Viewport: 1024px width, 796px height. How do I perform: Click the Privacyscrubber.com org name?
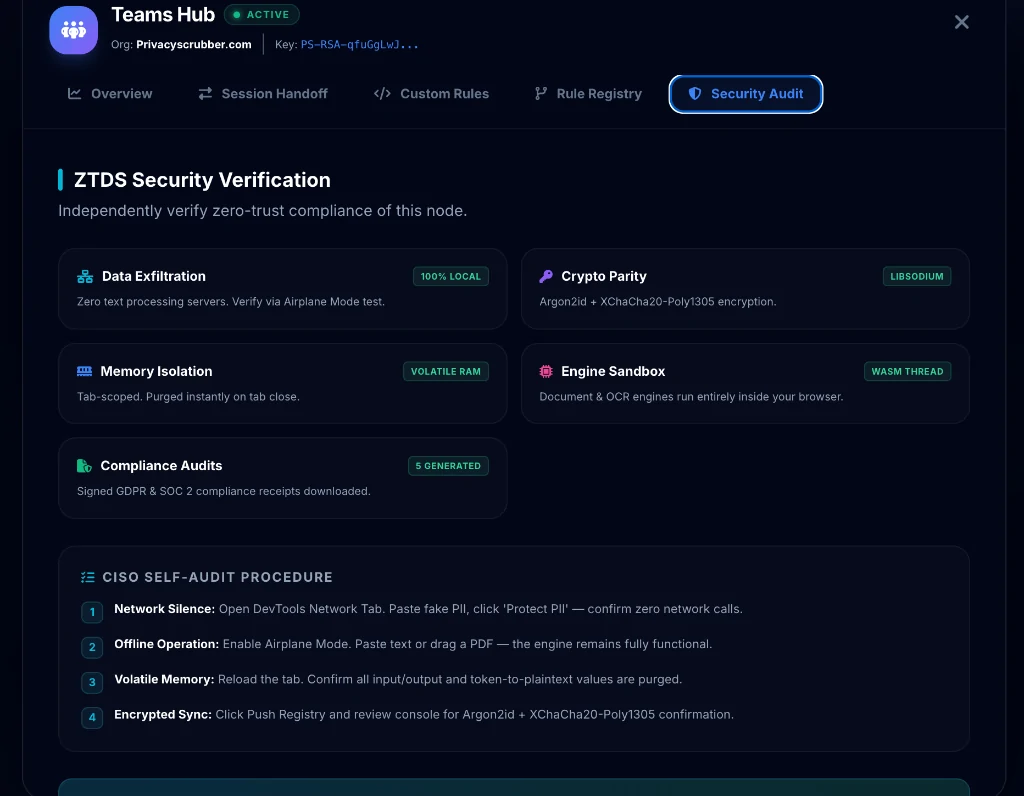194,44
